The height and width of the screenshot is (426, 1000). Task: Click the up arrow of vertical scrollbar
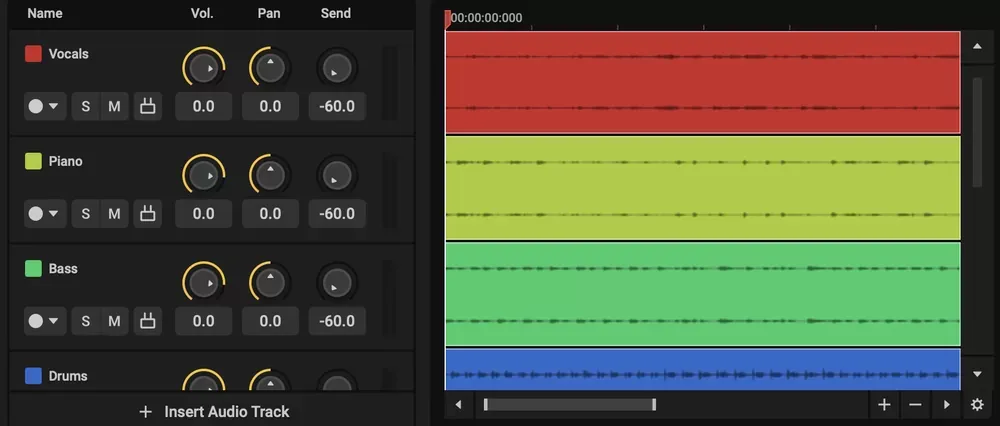[x=977, y=47]
